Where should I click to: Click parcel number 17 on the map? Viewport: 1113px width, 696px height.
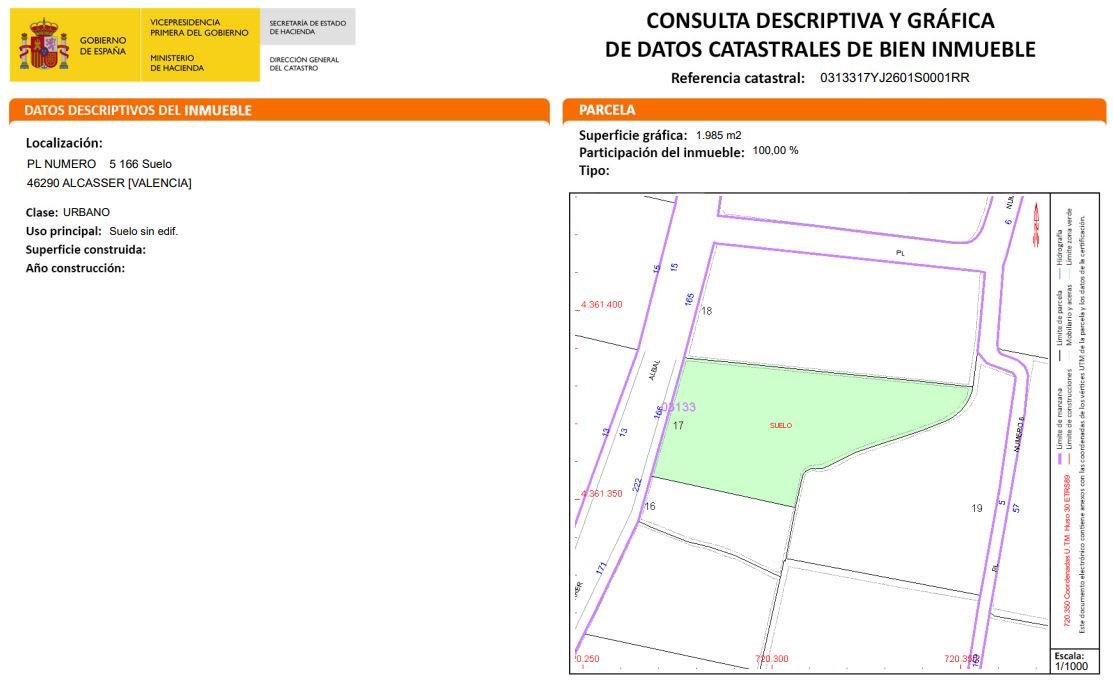click(x=678, y=426)
